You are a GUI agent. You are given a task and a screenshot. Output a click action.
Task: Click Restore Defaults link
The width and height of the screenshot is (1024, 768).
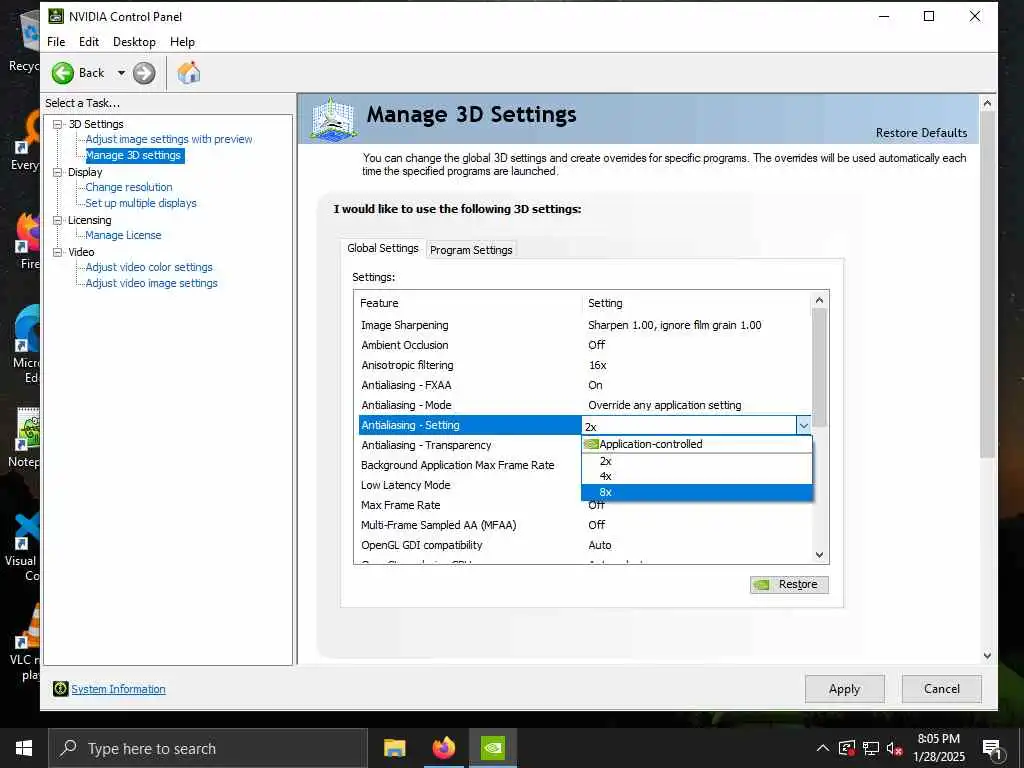coord(921,133)
